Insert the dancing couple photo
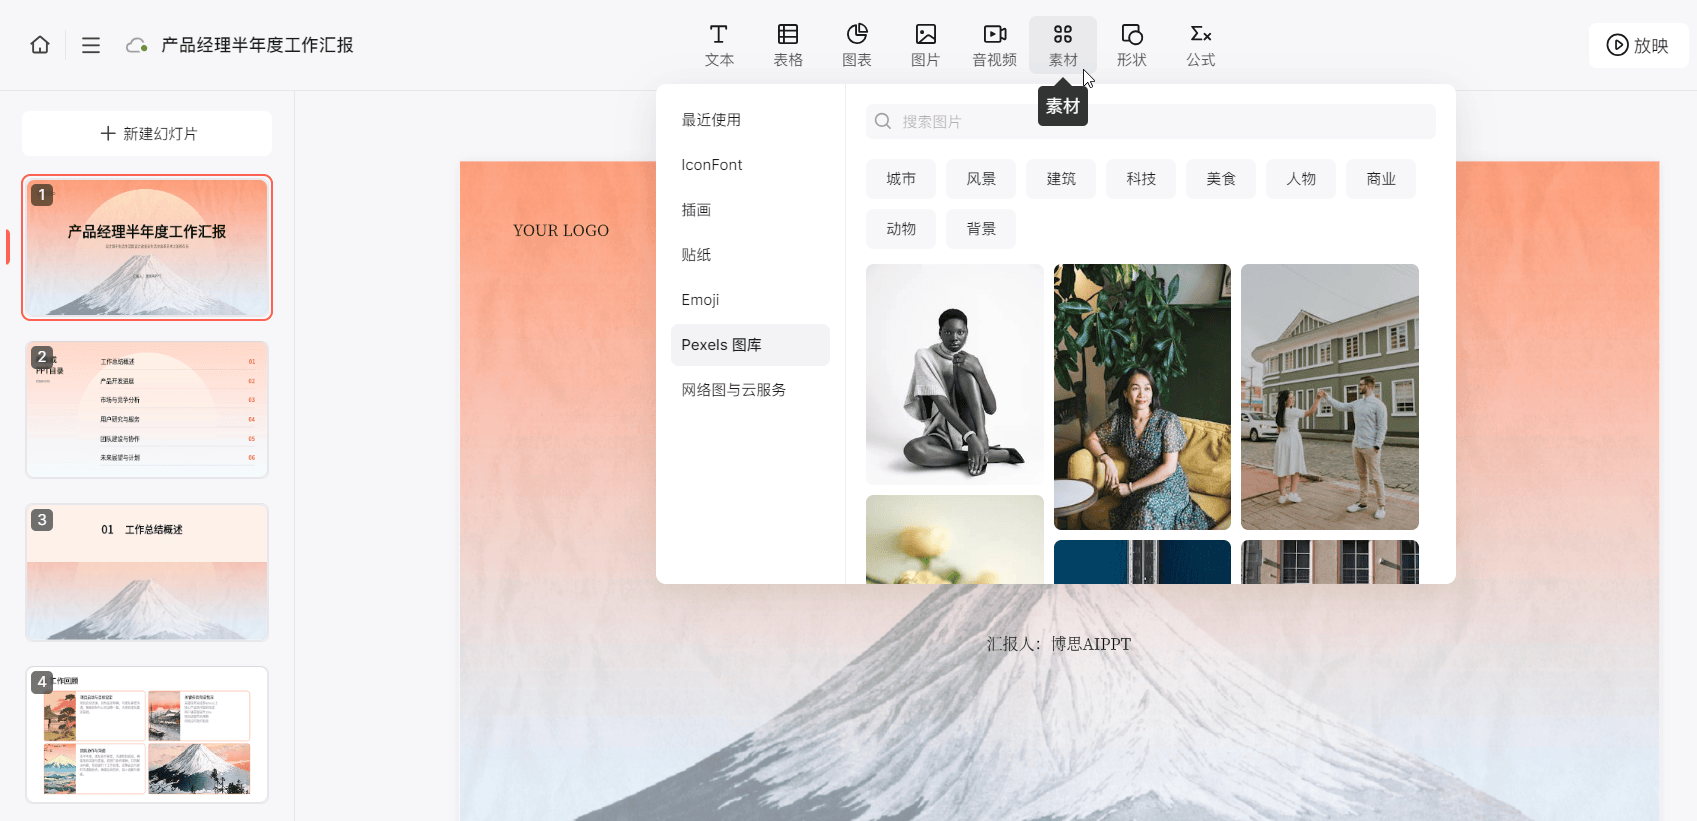This screenshot has height=821, width=1697. click(x=1329, y=397)
